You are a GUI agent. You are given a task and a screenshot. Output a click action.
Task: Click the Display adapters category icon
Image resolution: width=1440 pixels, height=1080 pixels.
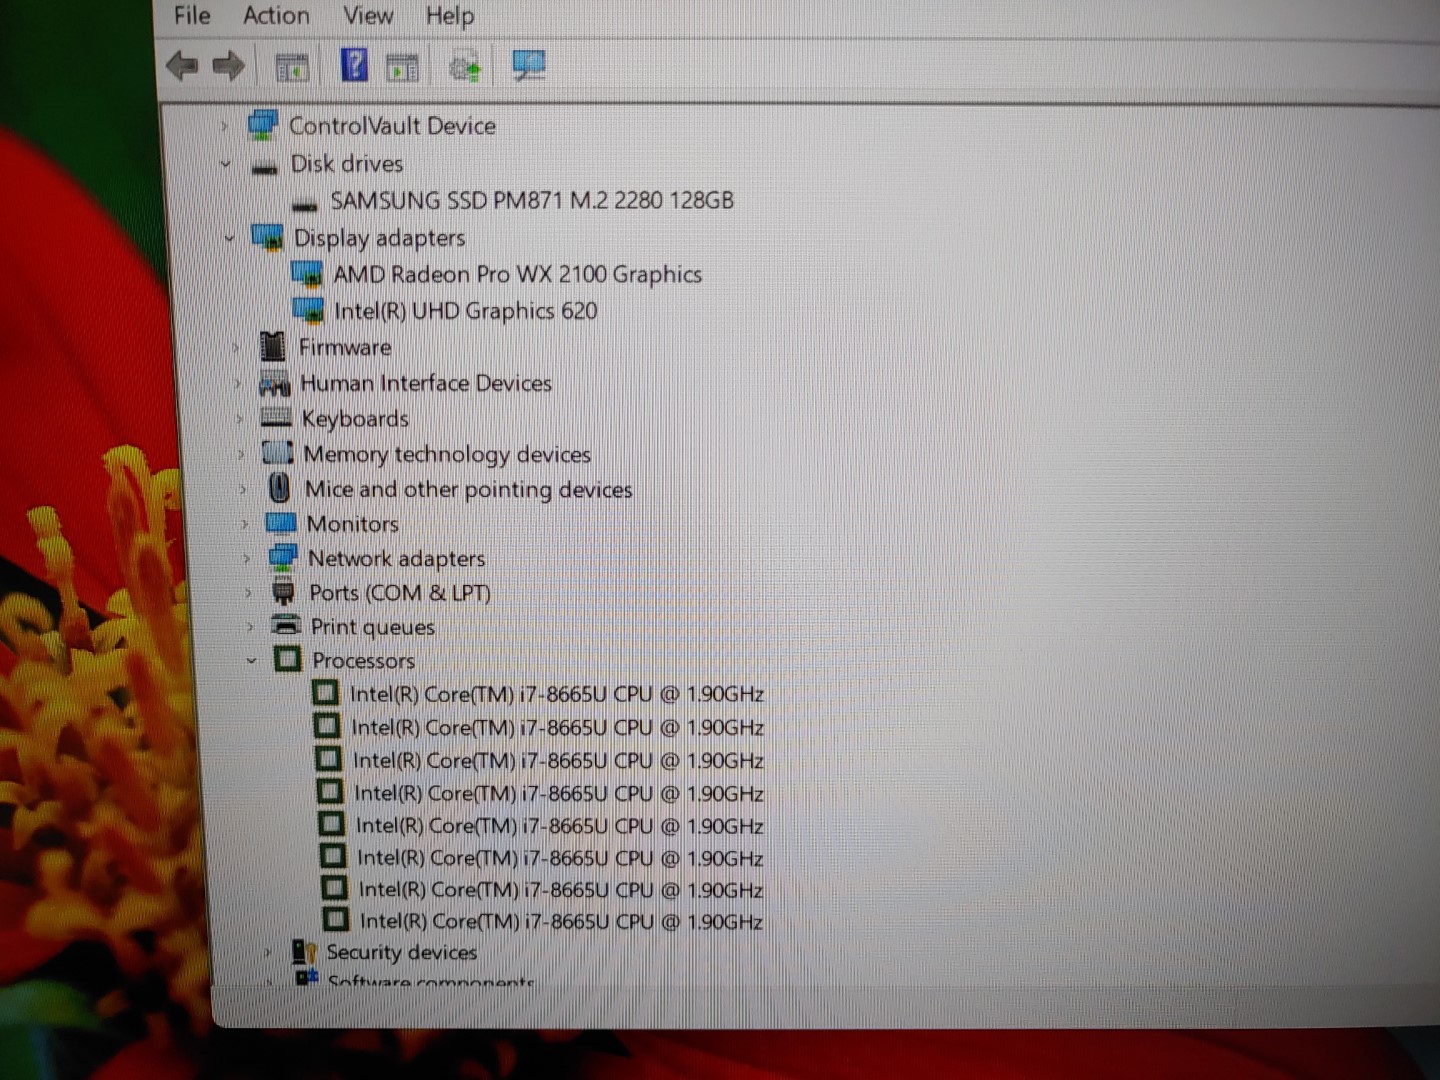point(267,237)
